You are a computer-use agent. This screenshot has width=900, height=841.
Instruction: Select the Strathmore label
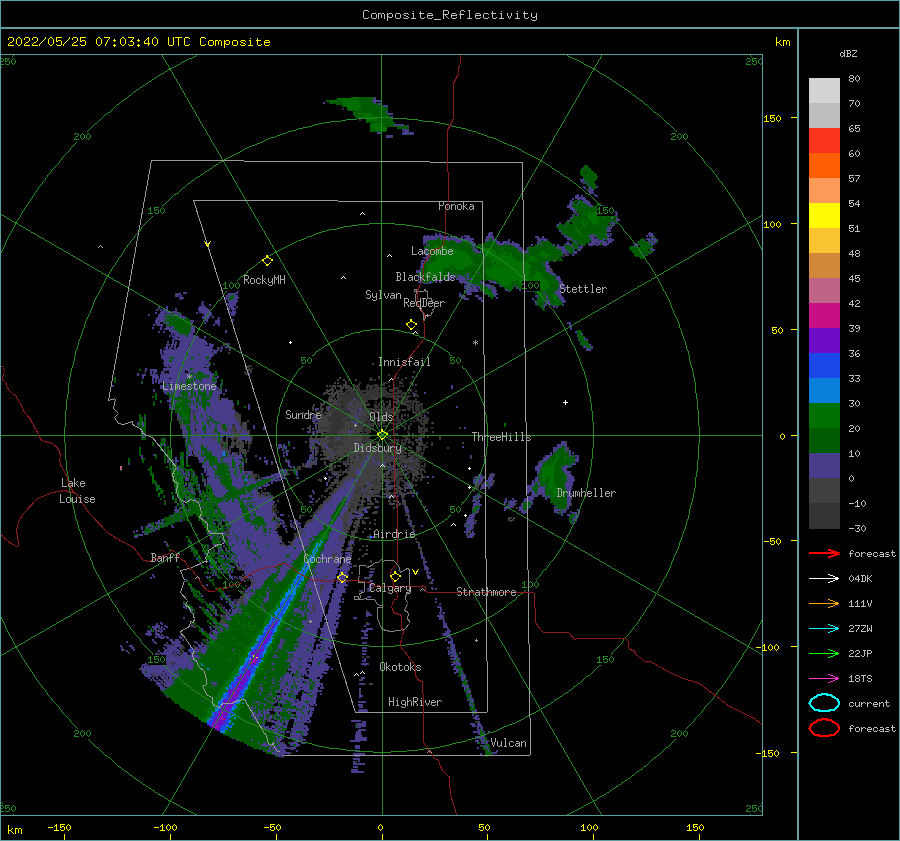[486, 592]
